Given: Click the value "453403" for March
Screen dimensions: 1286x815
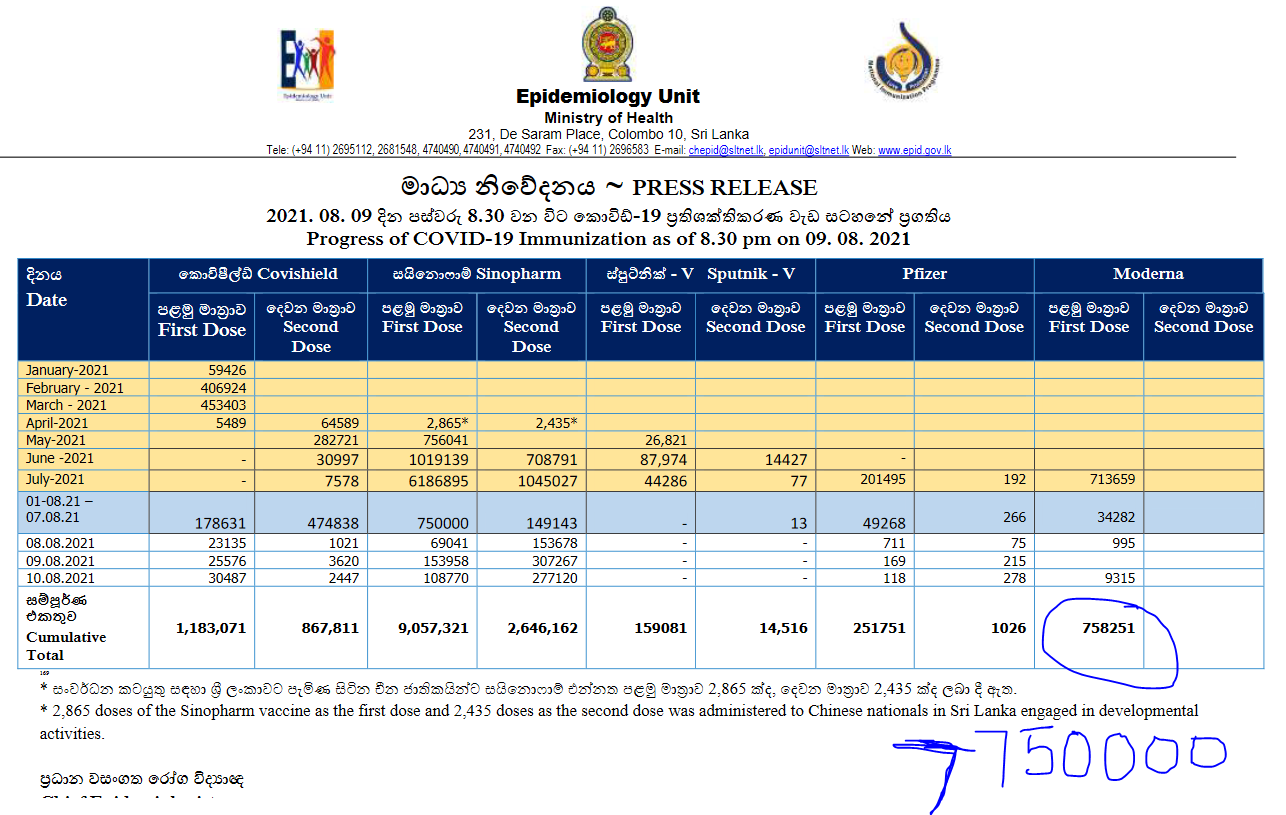Looking at the screenshot, I should [x=222, y=405].
